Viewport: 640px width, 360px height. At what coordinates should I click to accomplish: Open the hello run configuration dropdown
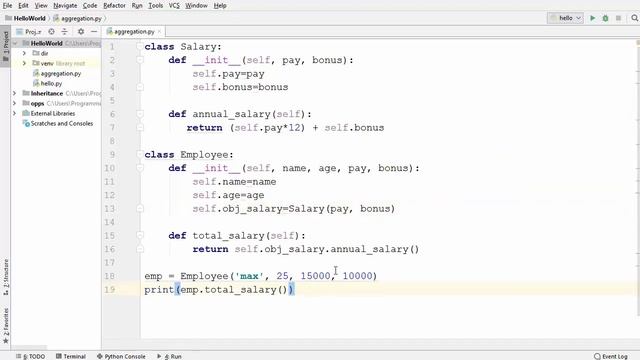click(x=565, y=18)
